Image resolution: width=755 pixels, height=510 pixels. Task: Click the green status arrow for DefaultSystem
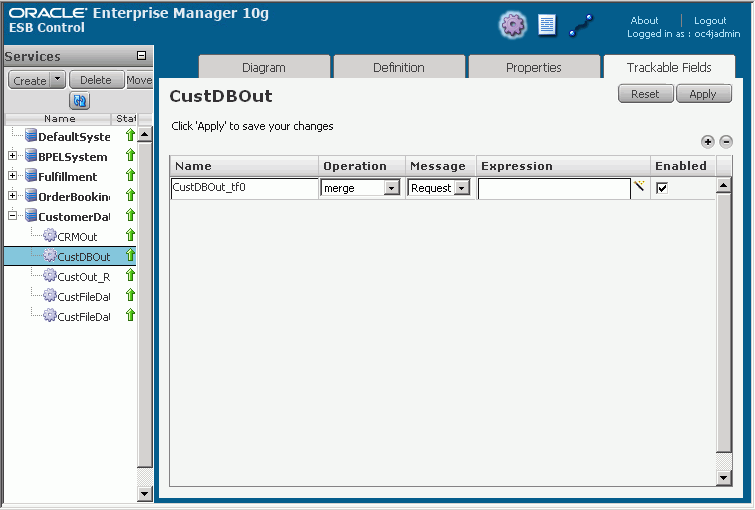pos(130,135)
